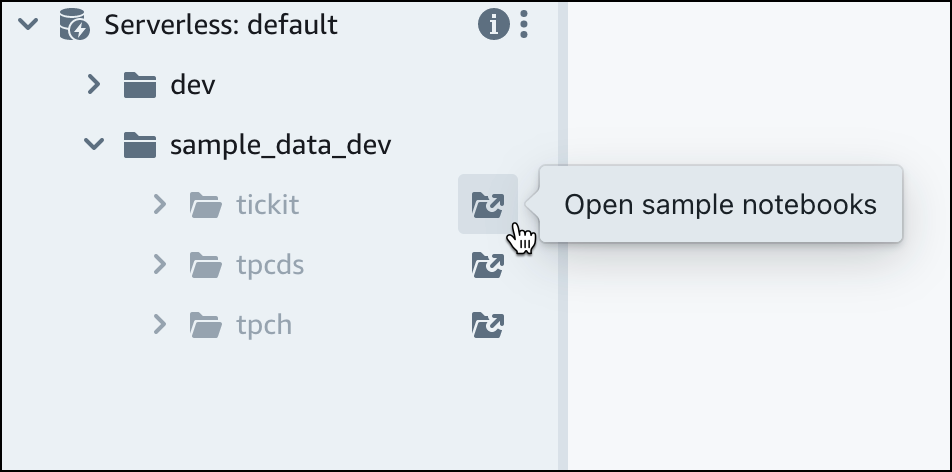Click the tickit folder icon
Screen dimensions: 952x472
pyautogui.click(x=206, y=205)
